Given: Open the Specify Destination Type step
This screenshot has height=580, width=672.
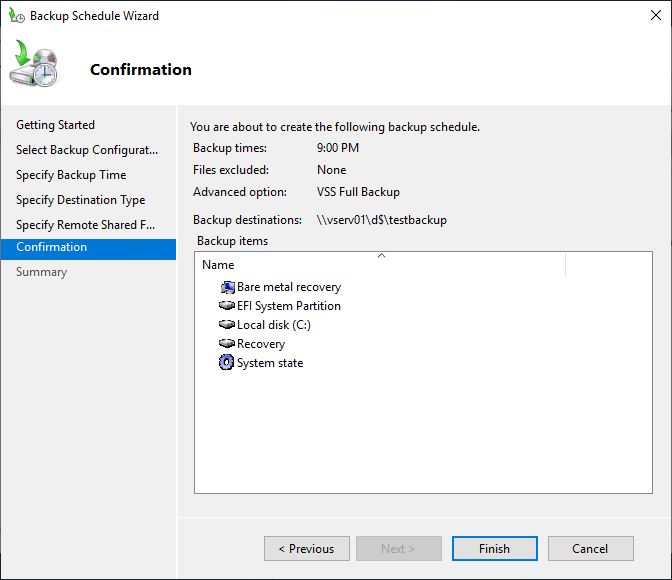Looking at the screenshot, I should tap(81, 200).
